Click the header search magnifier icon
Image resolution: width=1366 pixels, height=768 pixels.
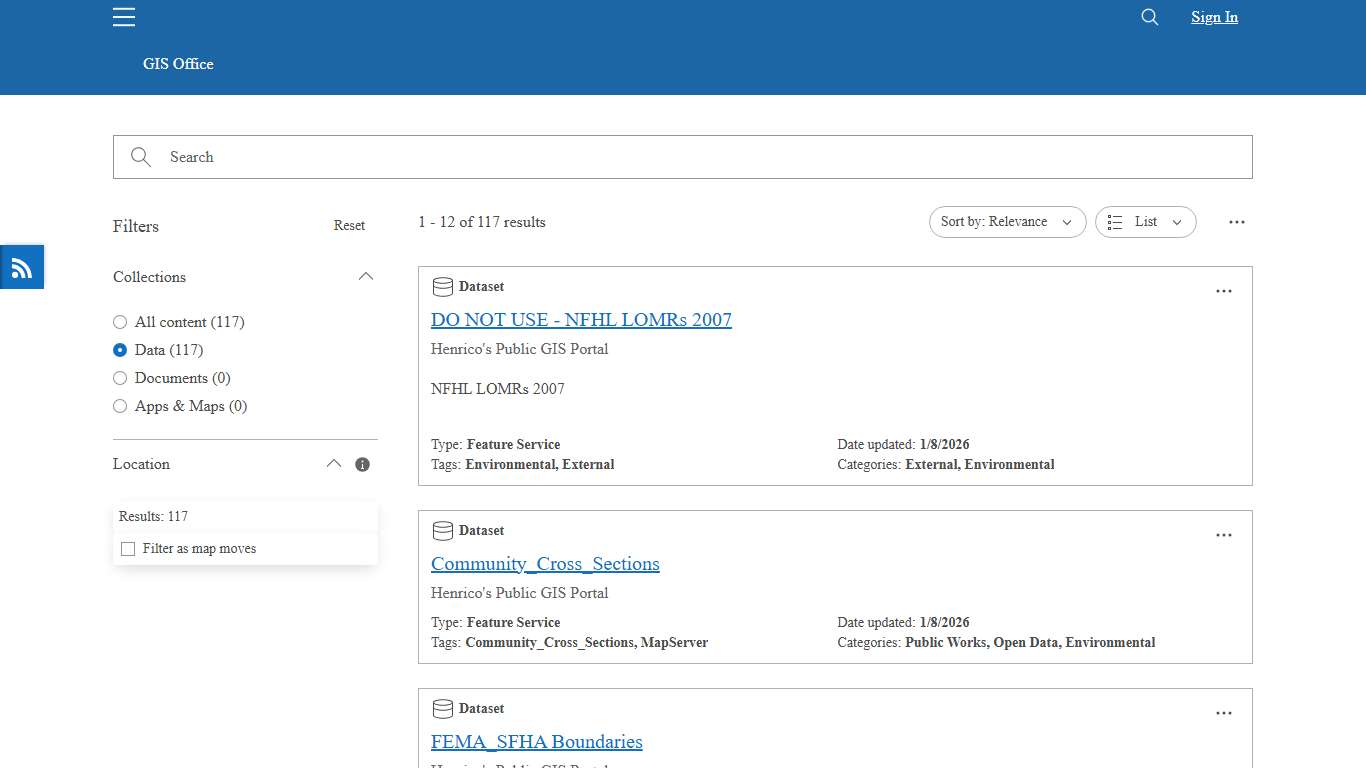pos(1150,17)
